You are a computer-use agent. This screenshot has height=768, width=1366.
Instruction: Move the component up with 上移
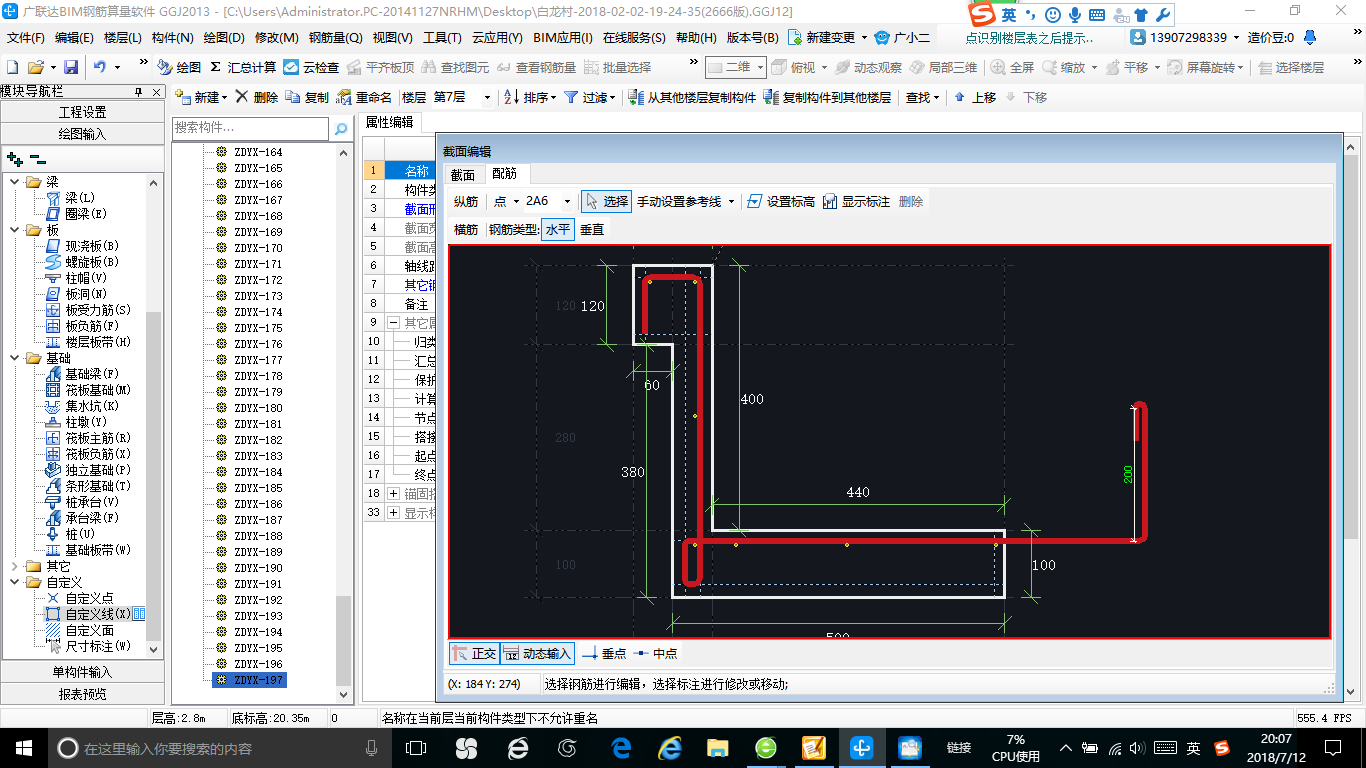(975, 97)
